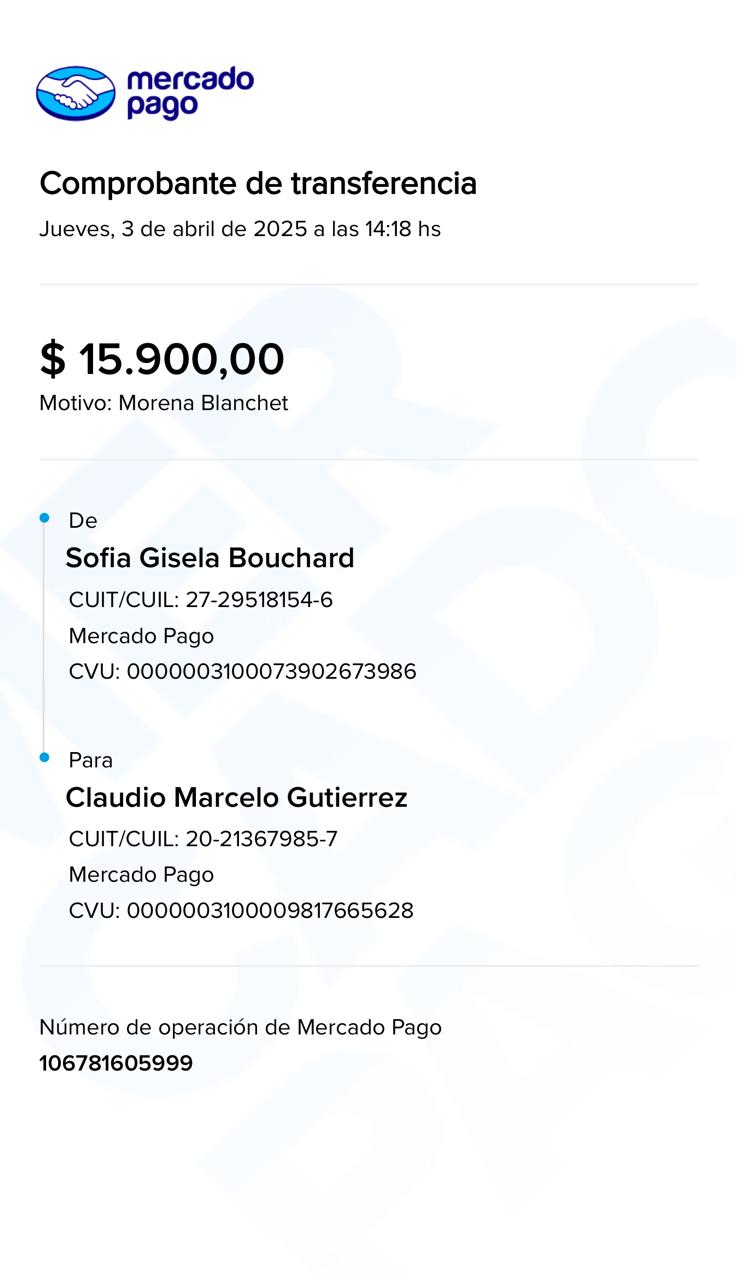
Task: Click the date "Jueves, 3 de abril de 2025"
Action: click(173, 229)
